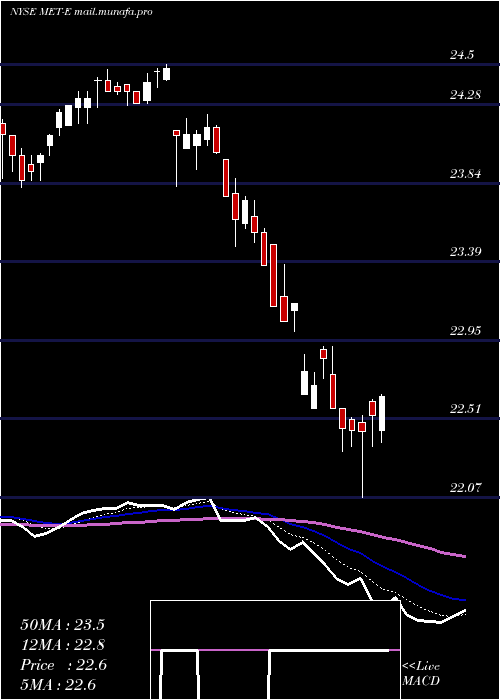Click the 50MA : 23.5 readout

[x=62, y=625]
